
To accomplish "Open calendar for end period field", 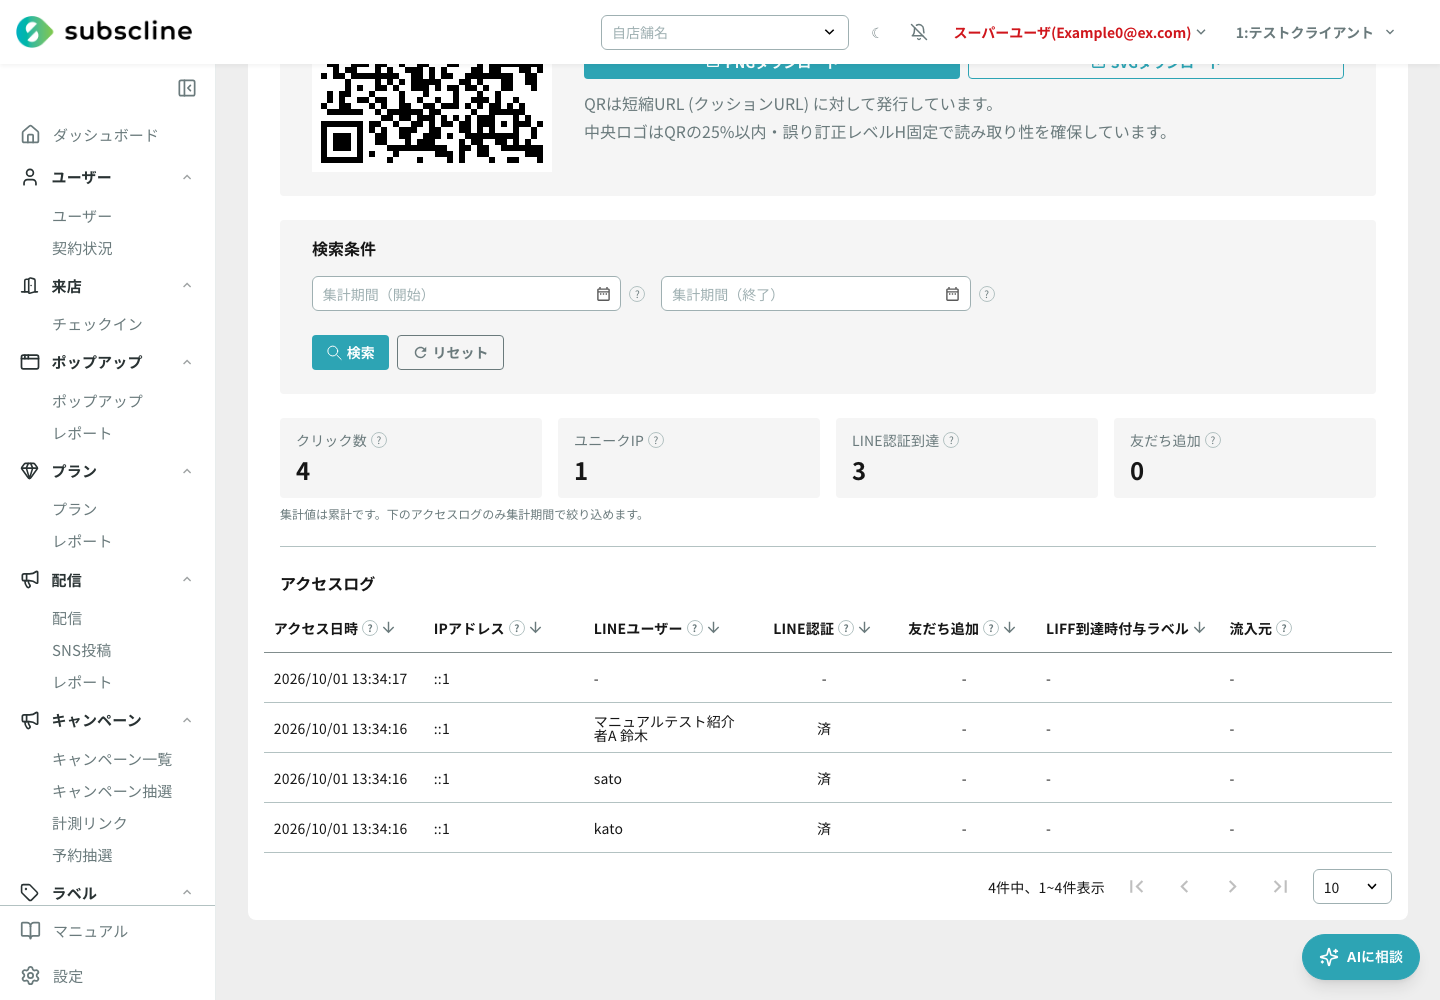I will 952,294.
